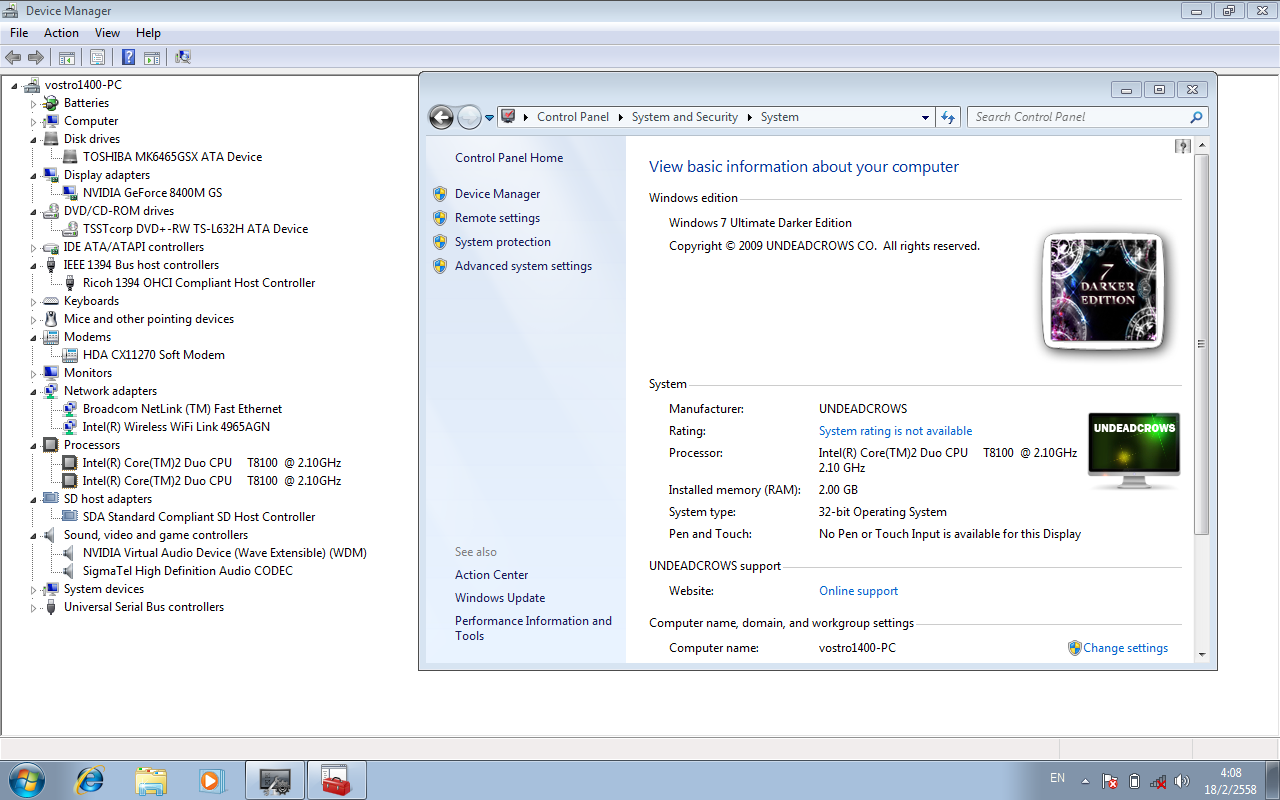The image size is (1280, 800).
Task: Expand the System devices category
Action: [x=33, y=589]
